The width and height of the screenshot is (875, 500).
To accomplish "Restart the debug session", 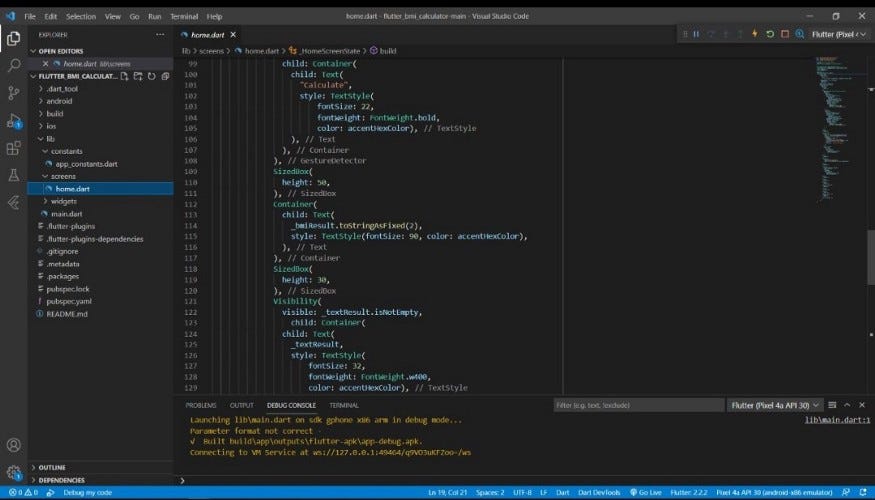I will click(770, 34).
